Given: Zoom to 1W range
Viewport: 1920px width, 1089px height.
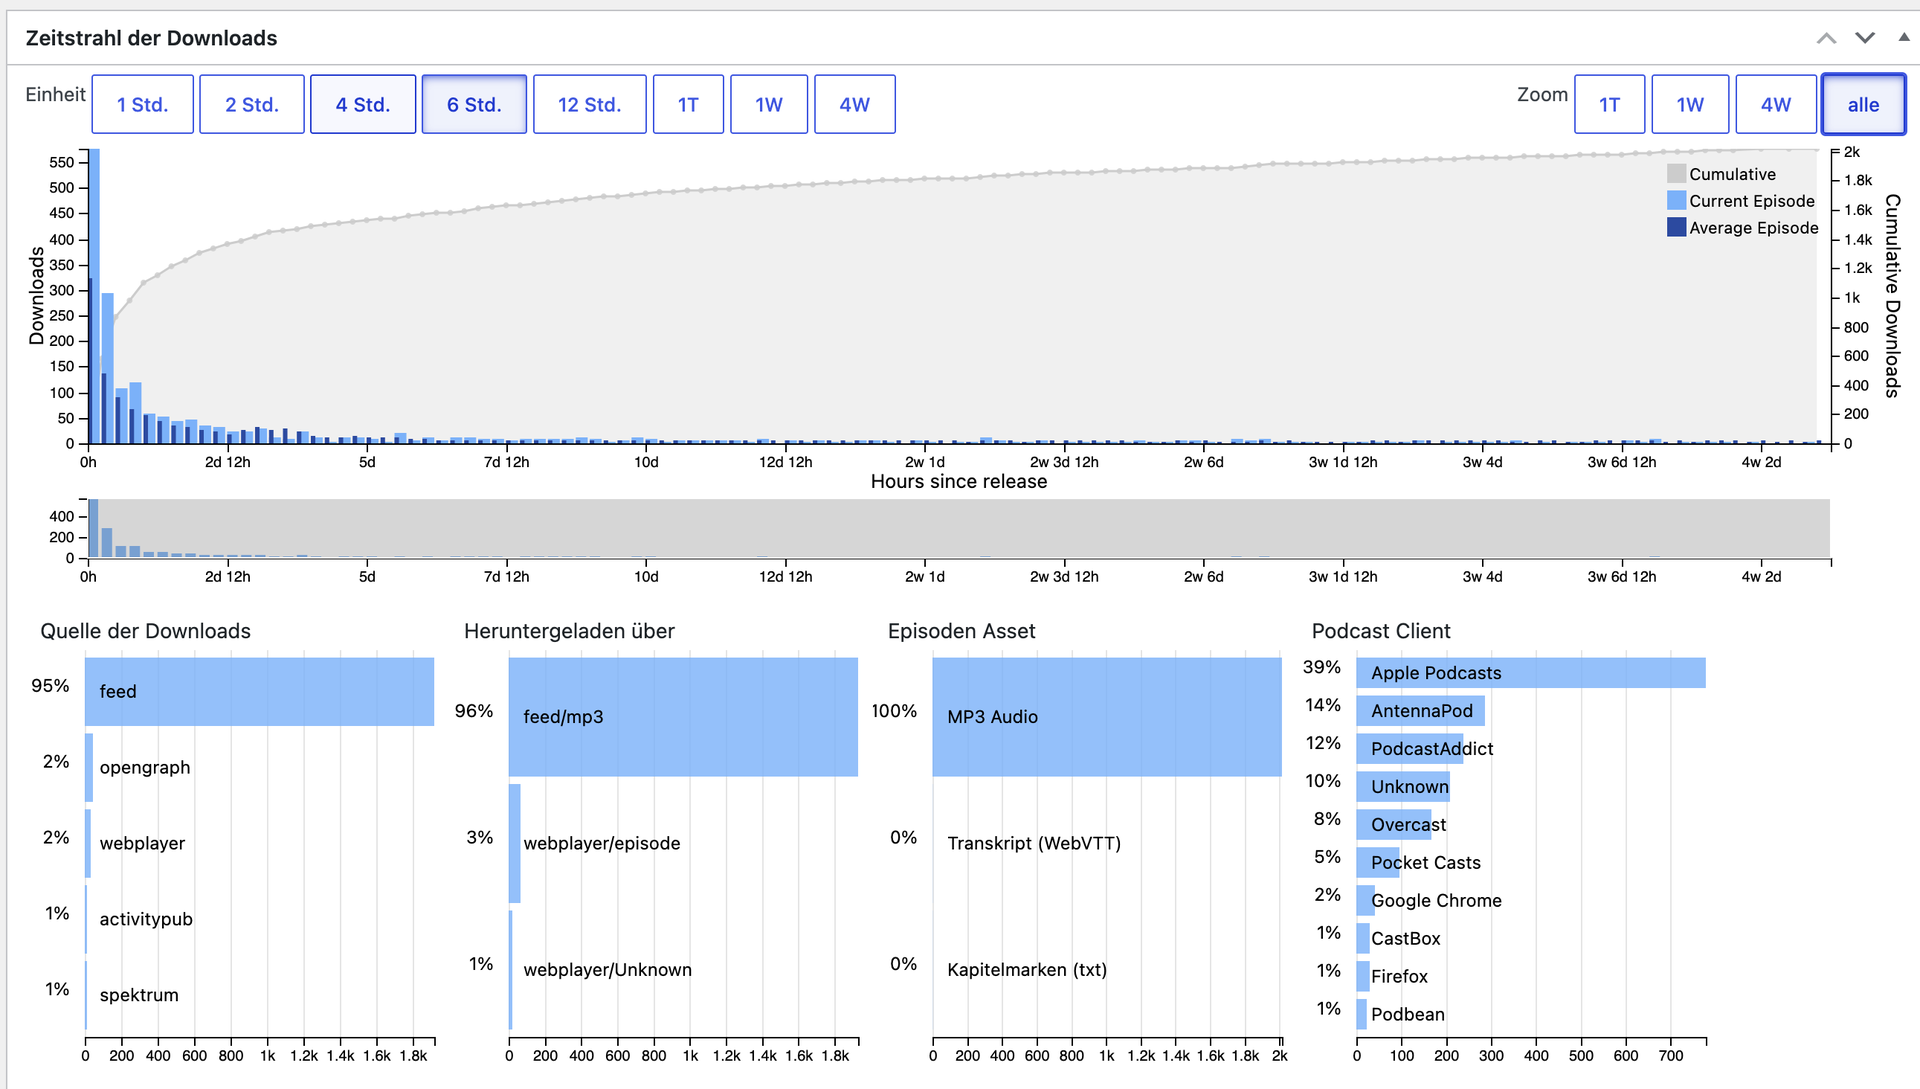Looking at the screenshot, I should click(1690, 104).
